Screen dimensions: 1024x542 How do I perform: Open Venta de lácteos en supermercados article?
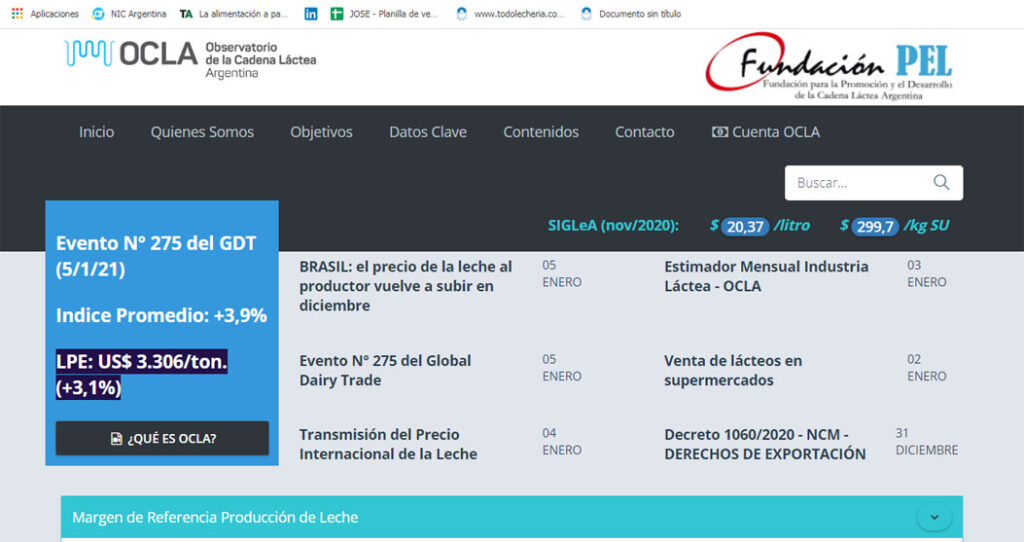coord(732,370)
